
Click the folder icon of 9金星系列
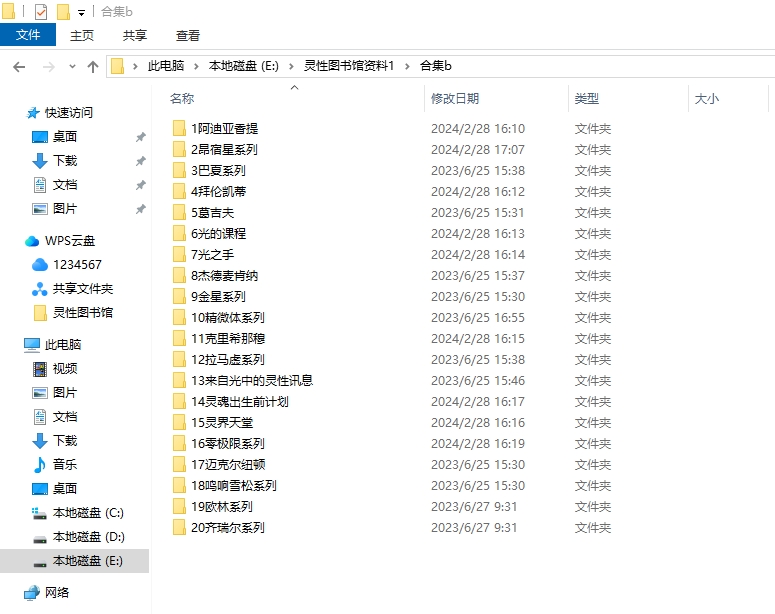point(179,297)
